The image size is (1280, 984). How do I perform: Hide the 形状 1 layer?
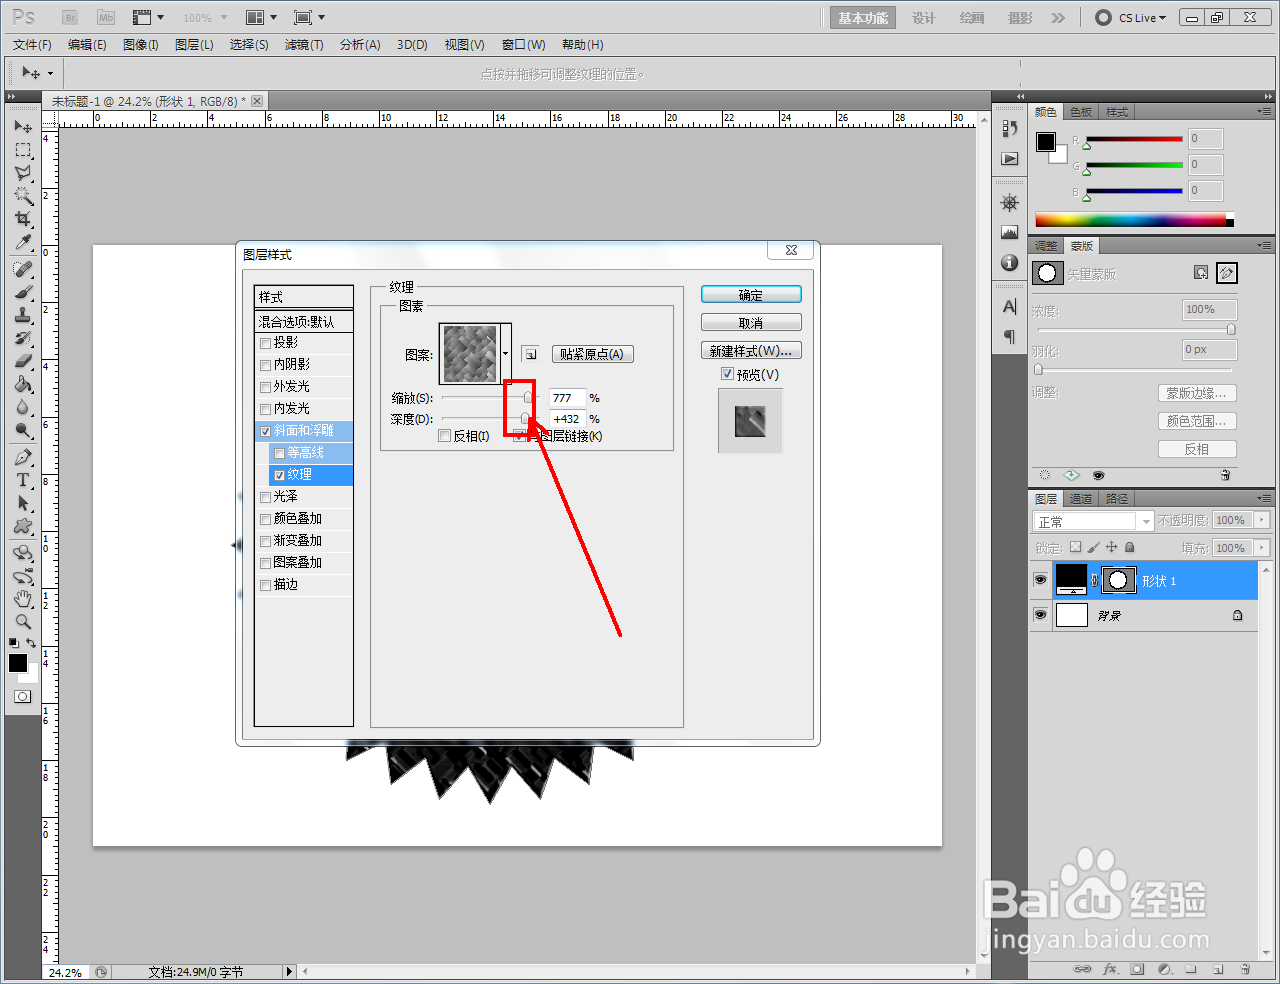coord(1040,580)
